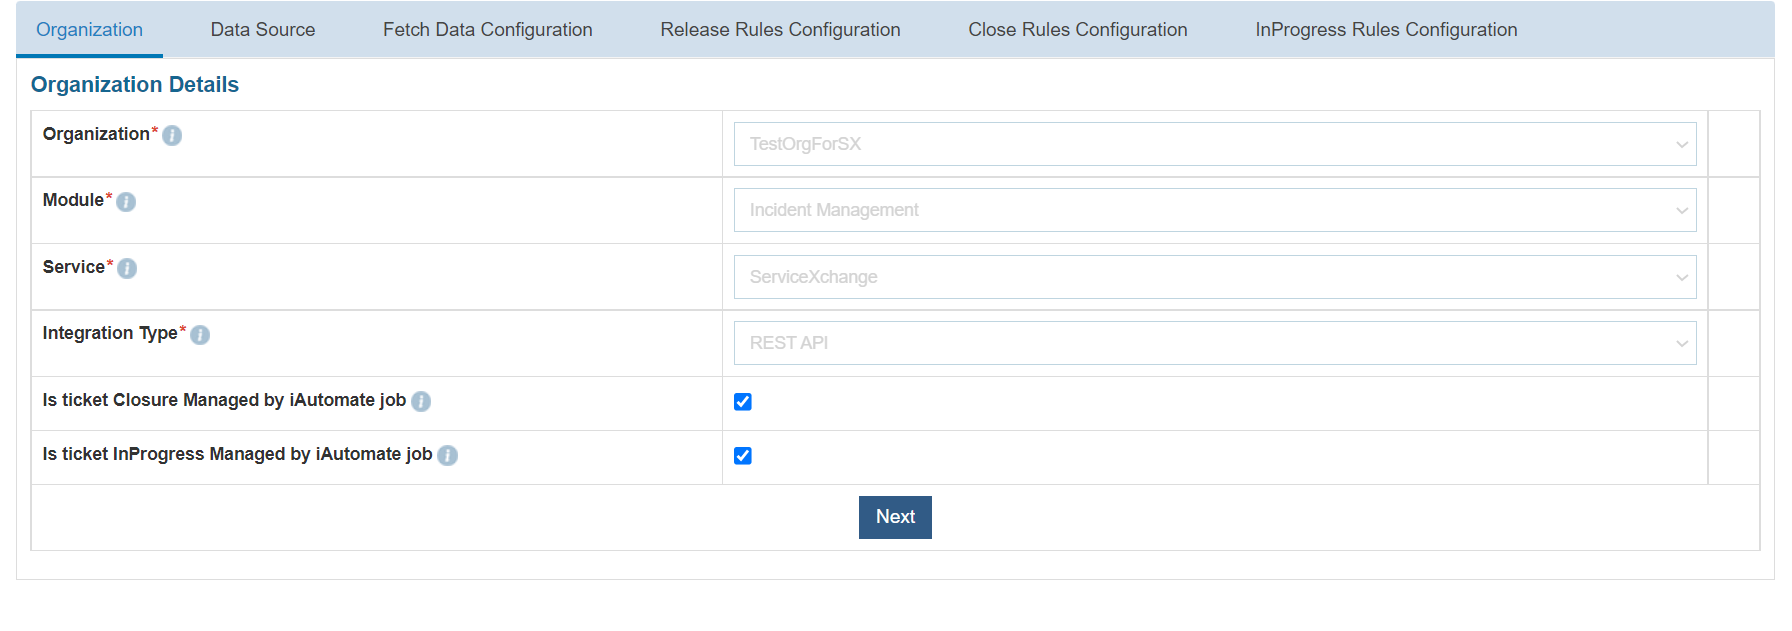Click info icon for ticket InProgress Managed
Screen dimensions: 1792x631
pos(448,455)
